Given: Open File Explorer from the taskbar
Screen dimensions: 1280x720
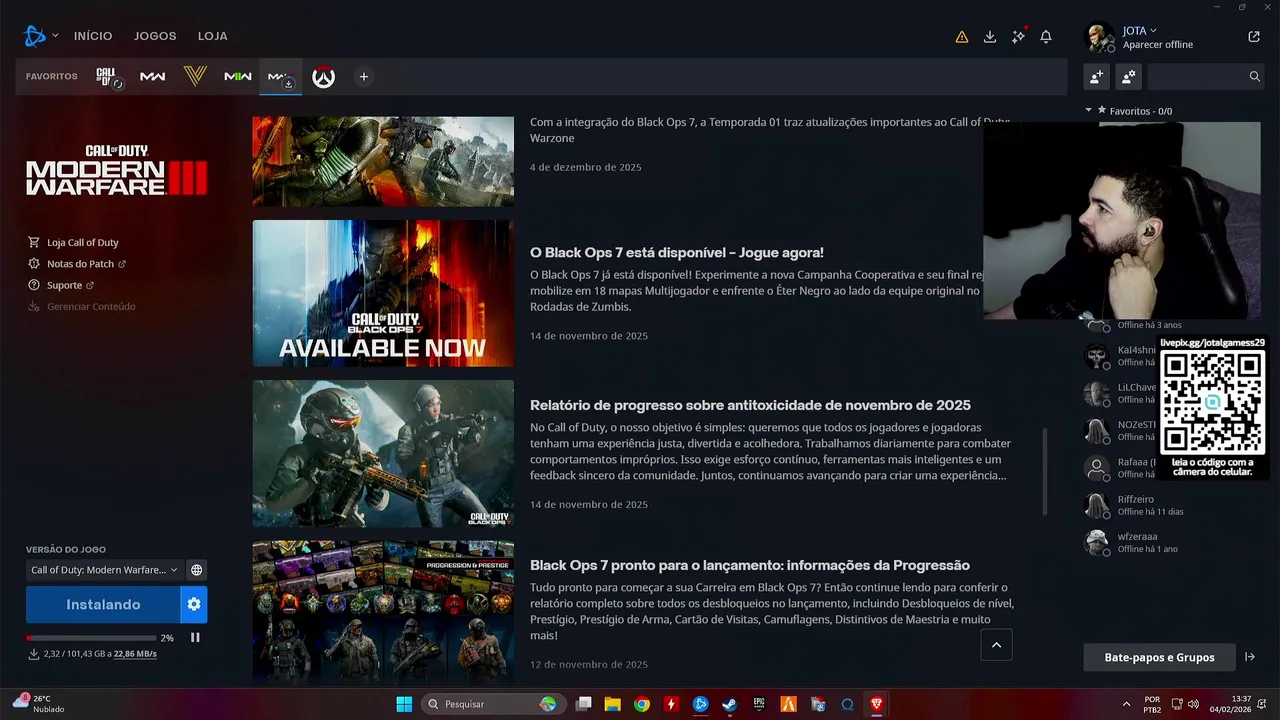Looking at the screenshot, I should tap(613, 704).
